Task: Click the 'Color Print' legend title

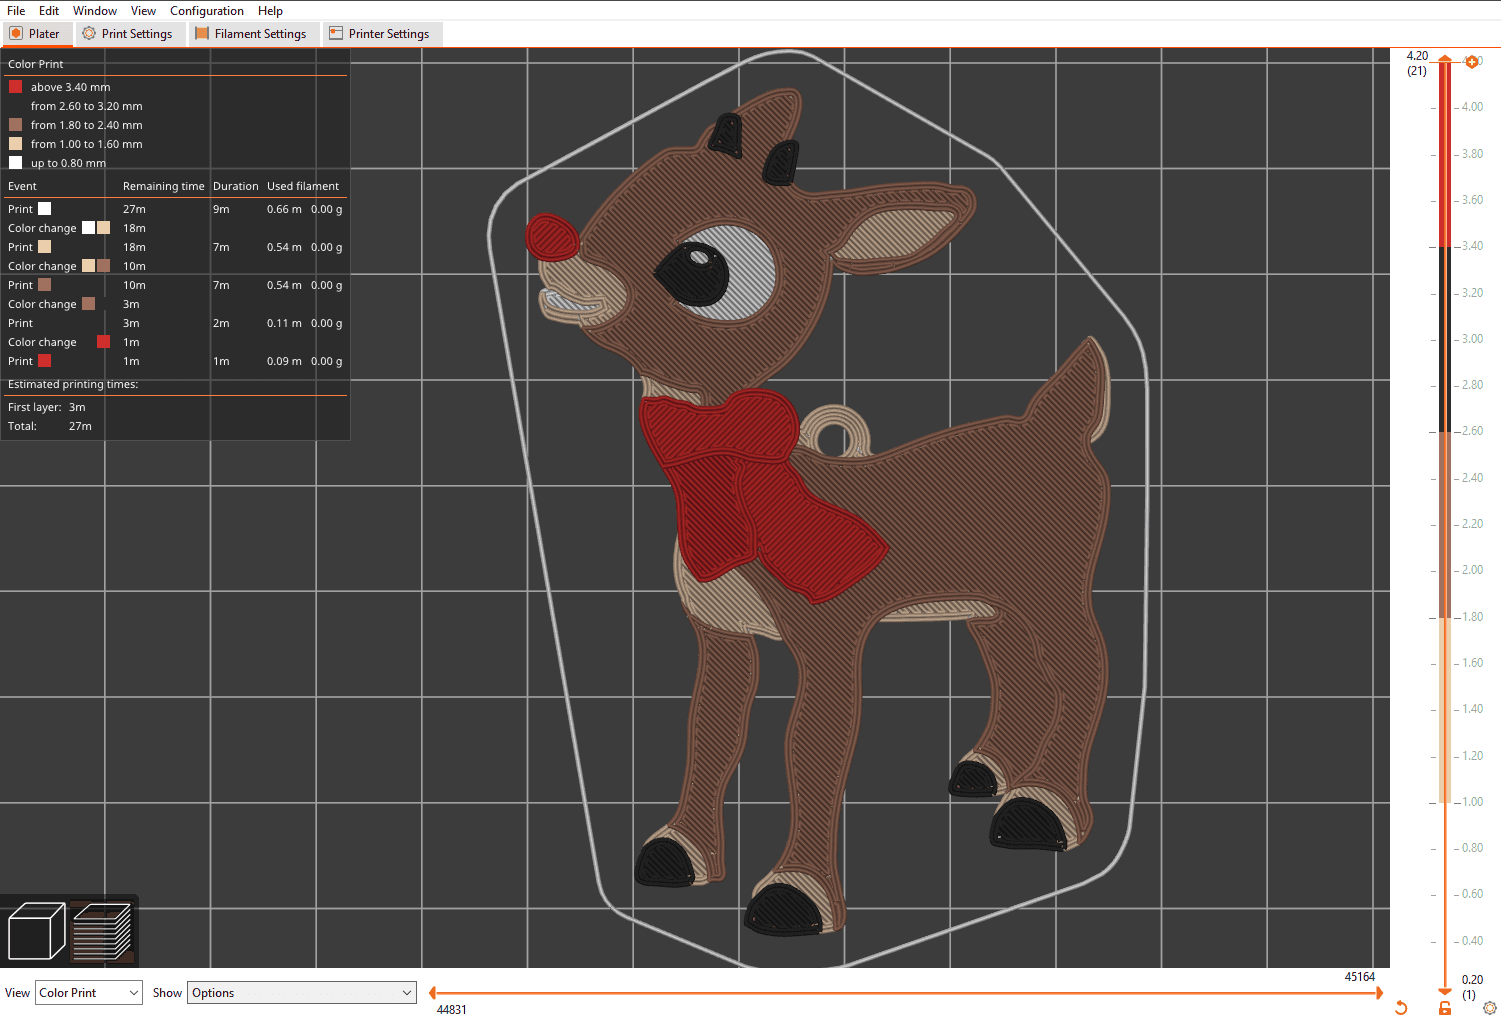Action: (36, 64)
